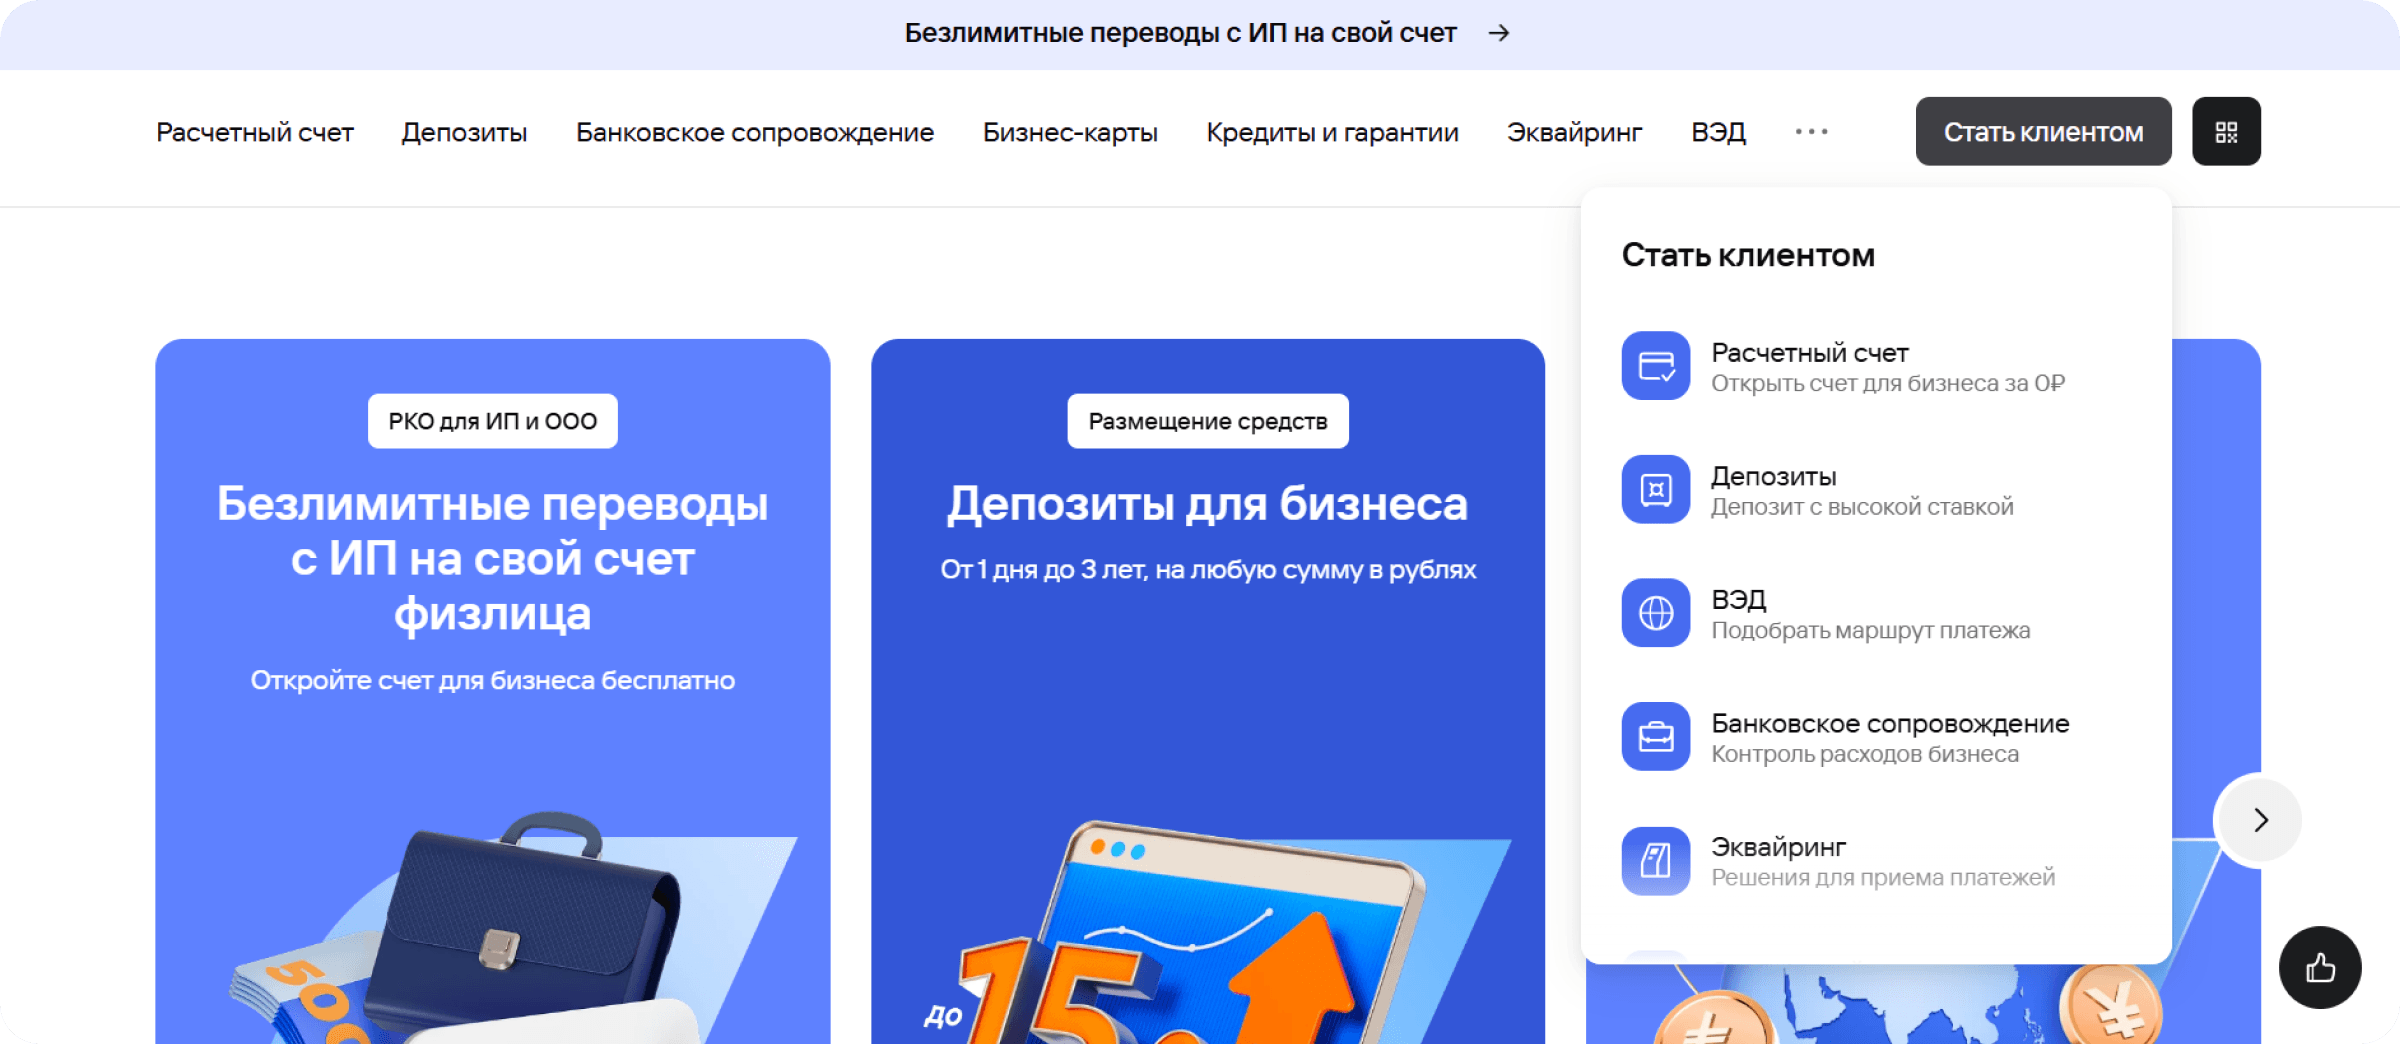The height and width of the screenshot is (1044, 2400).
Task: Click the Депозиты safe icon in dropdown
Action: pos(1656,489)
